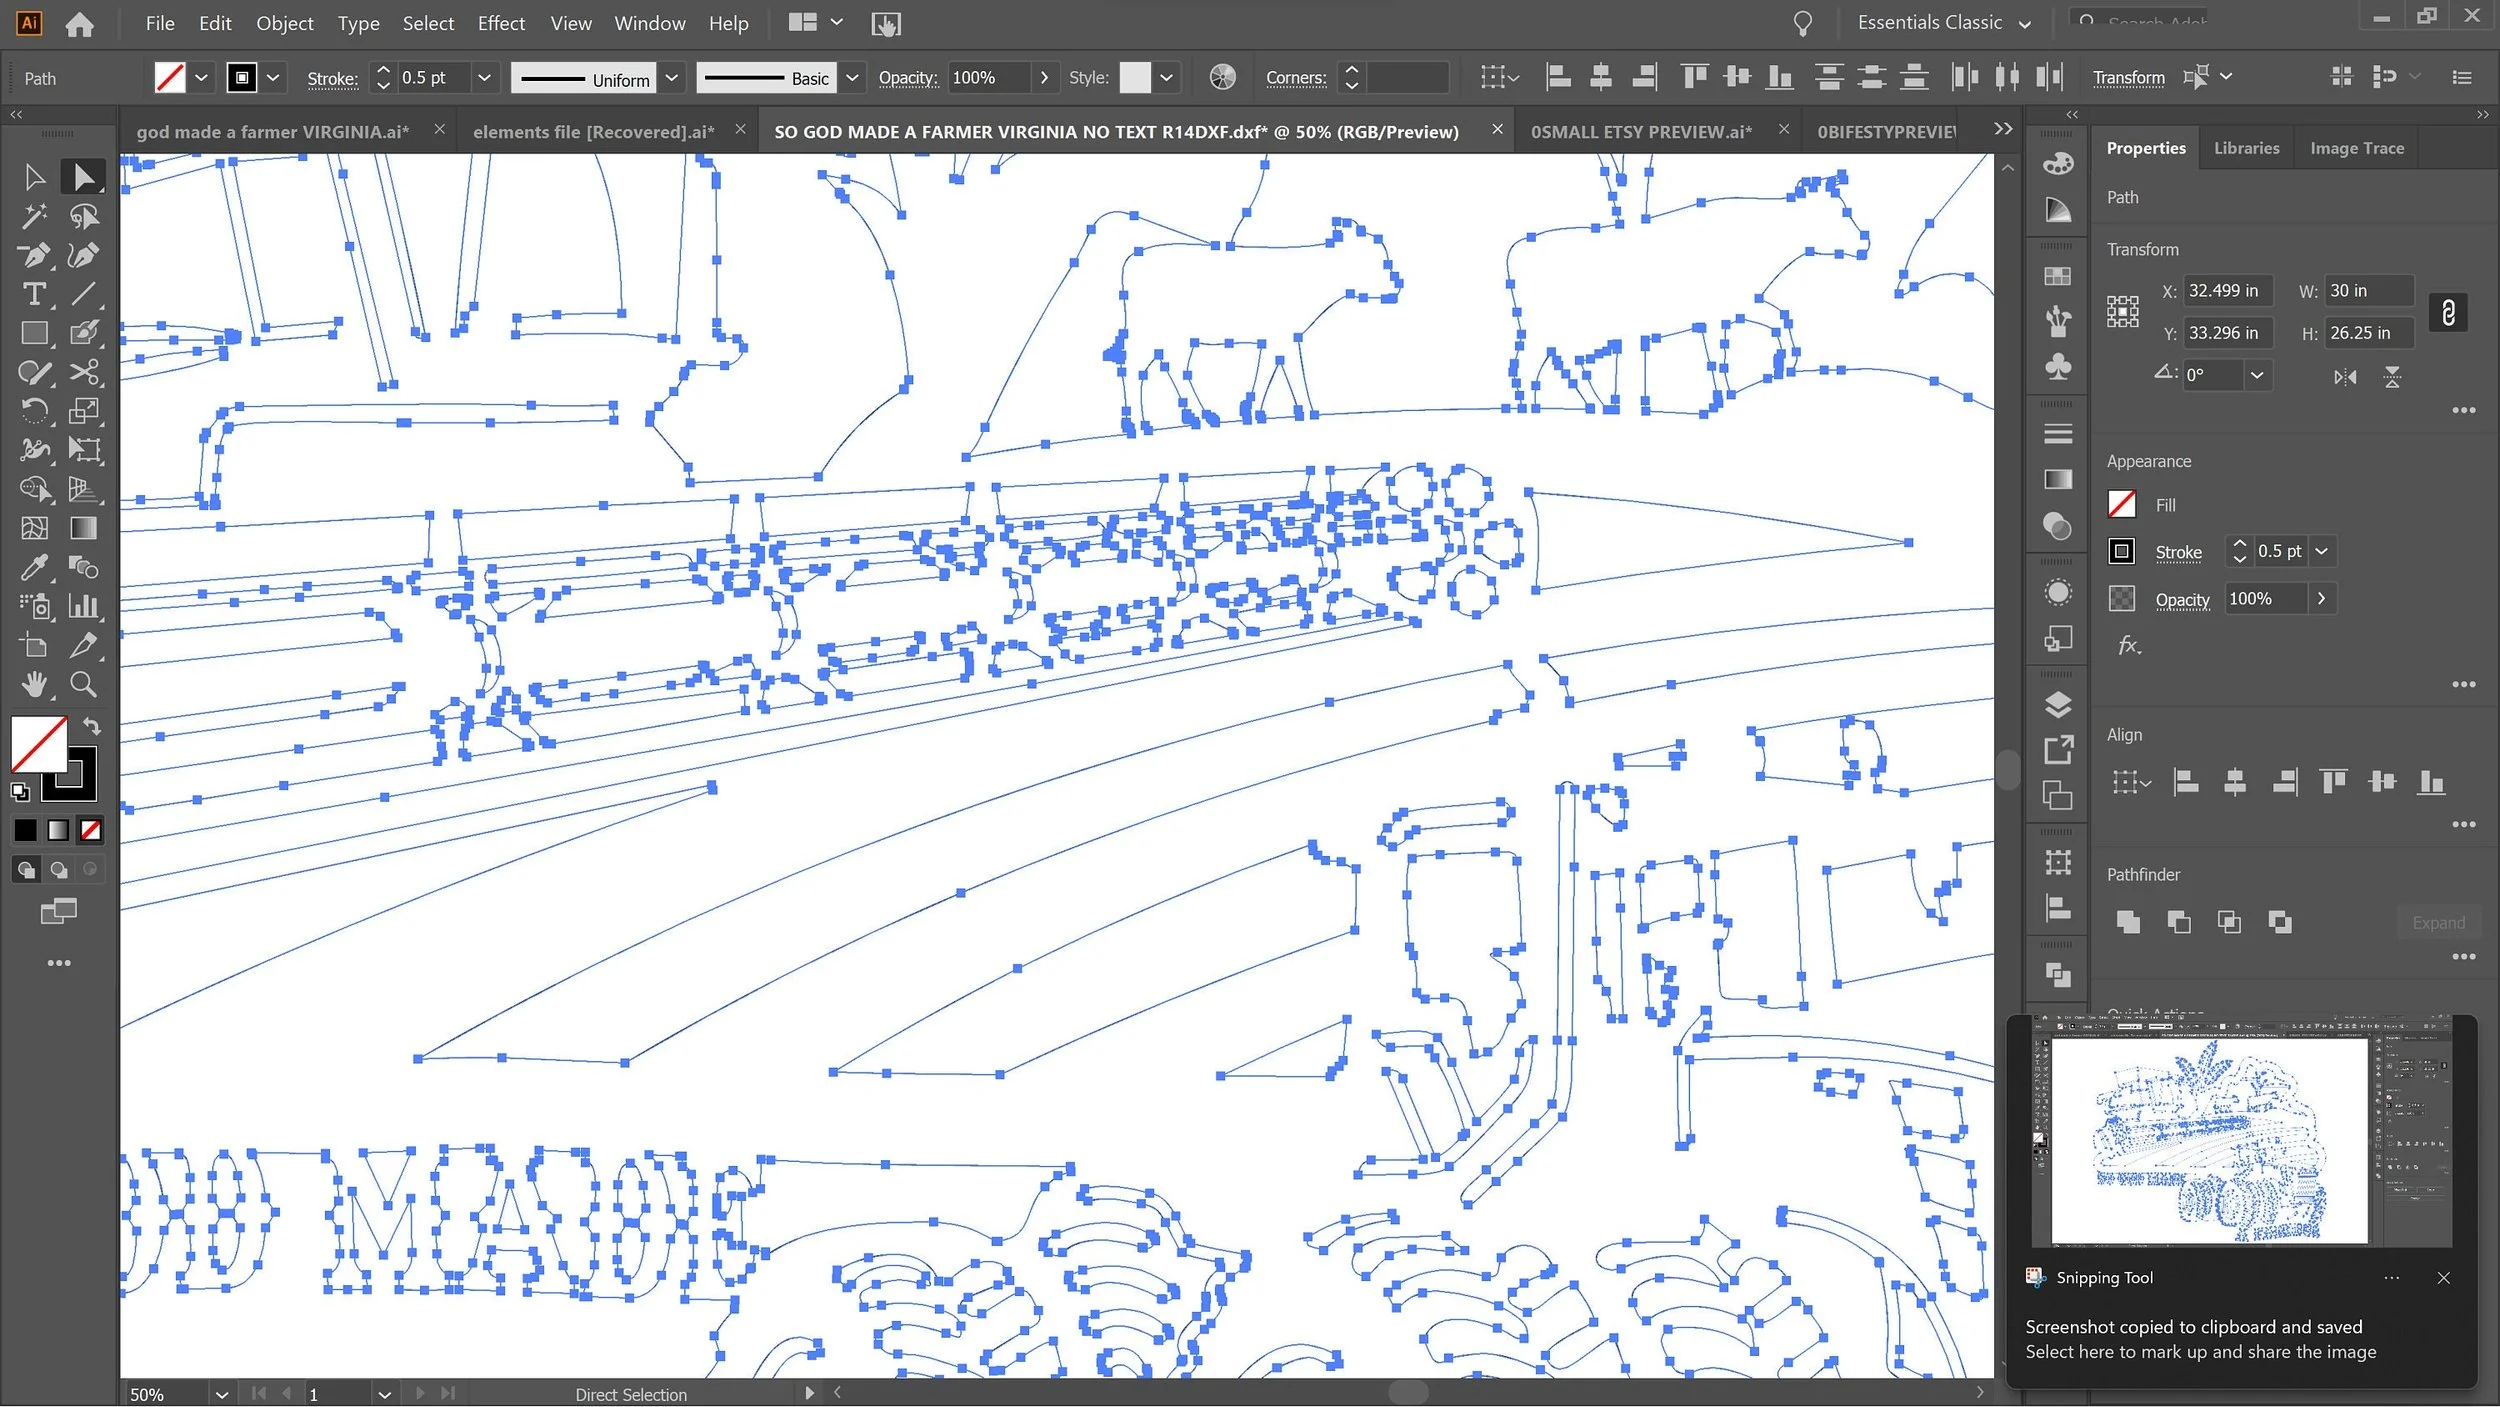
Task: Expand the Essentials Classic workspace dropdown
Action: point(2025,23)
